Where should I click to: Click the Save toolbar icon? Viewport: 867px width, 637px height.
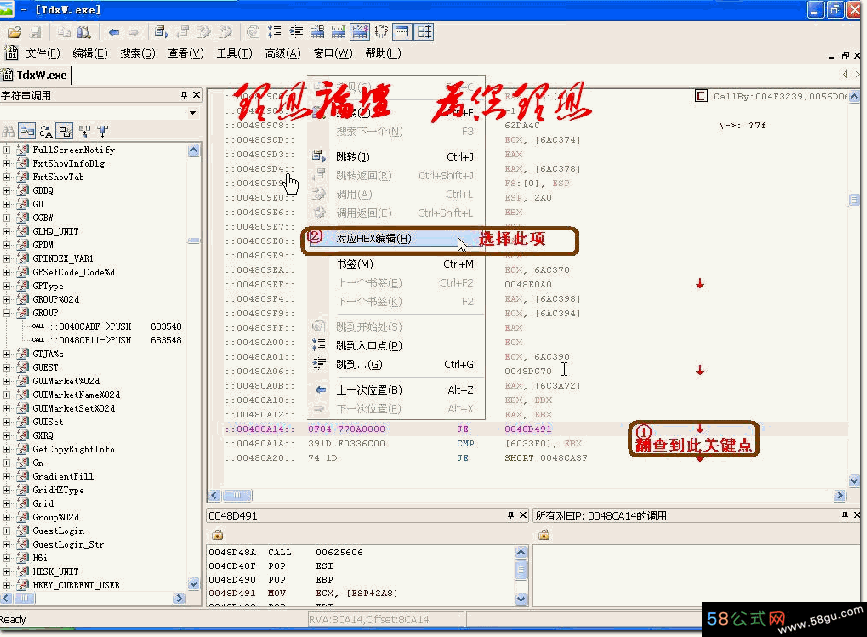coord(34,32)
